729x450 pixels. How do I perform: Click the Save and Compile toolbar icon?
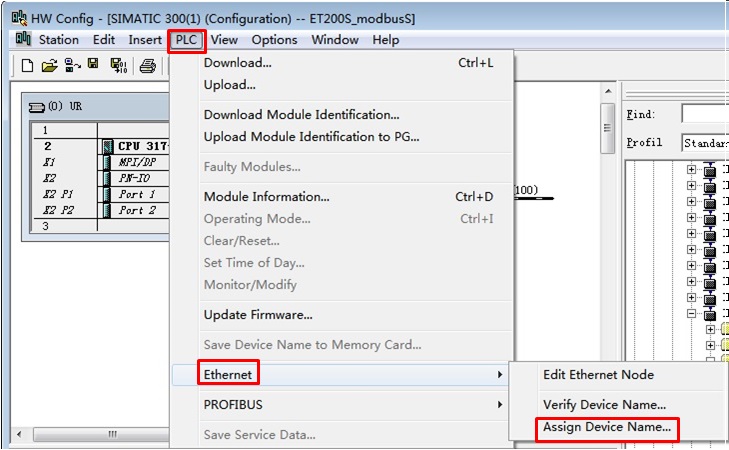point(118,66)
